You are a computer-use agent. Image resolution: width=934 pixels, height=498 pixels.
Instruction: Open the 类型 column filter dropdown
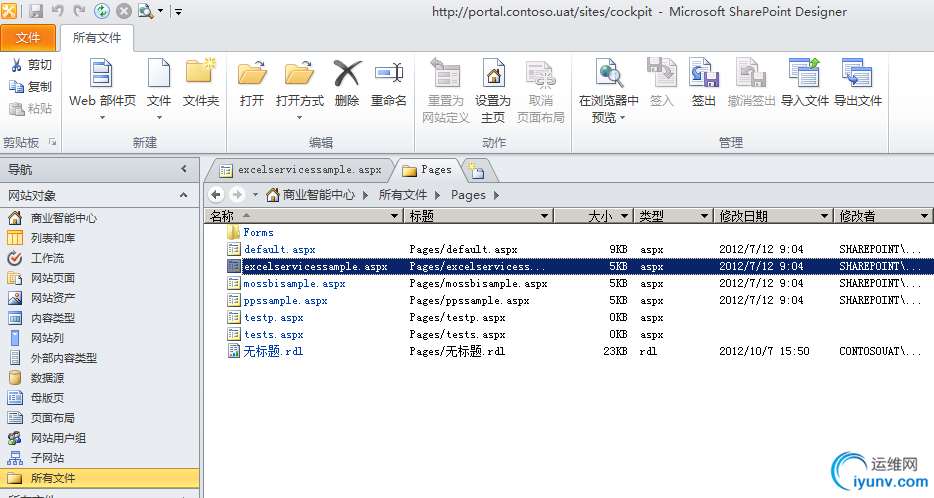704,216
